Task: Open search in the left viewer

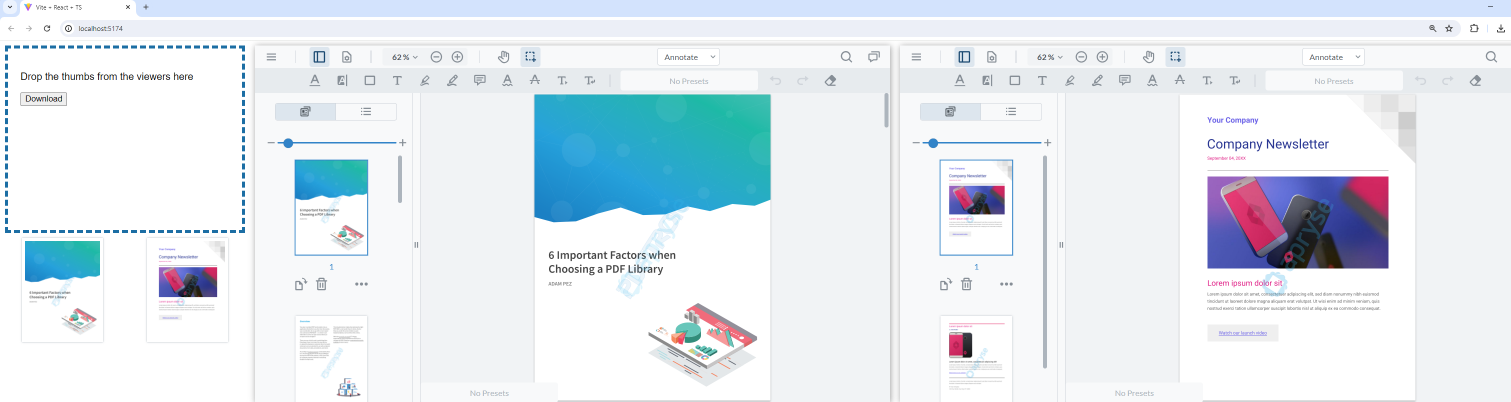Action: click(847, 57)
